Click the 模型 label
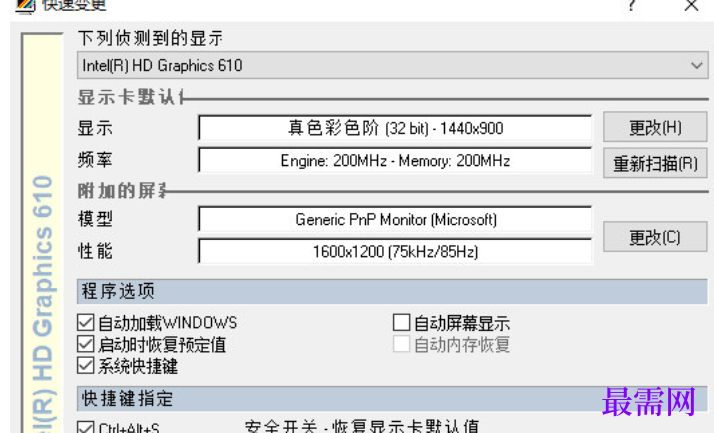The width and height of the screenshot is (714, 433). click(x=95, y=219)
